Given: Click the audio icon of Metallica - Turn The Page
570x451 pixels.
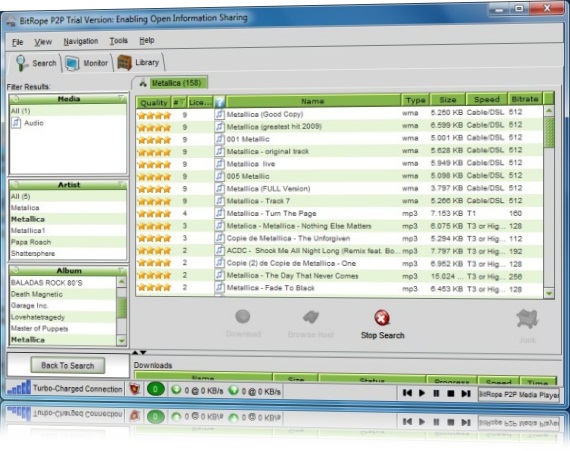Looking at the screenshot, I should pyautogui.click(x=220, y=213).
